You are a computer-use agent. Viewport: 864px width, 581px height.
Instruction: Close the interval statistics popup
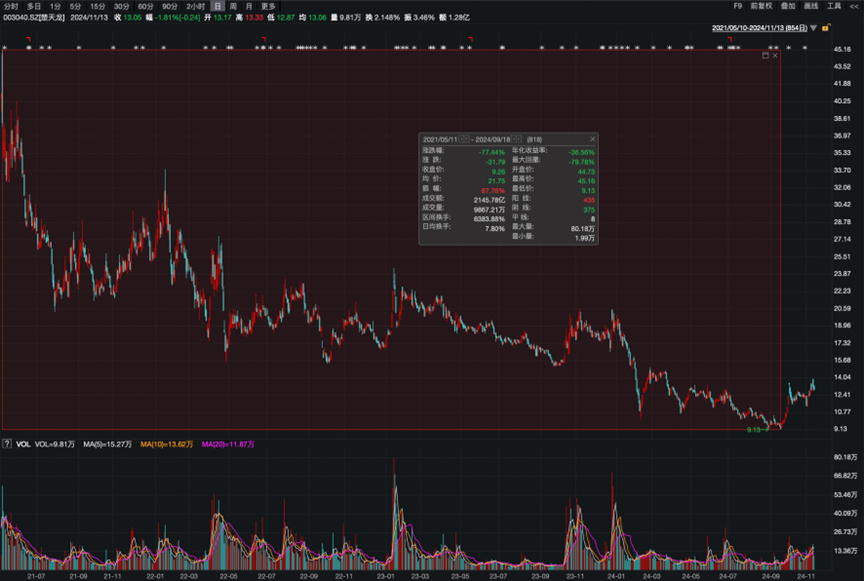[x=592, y=139]
